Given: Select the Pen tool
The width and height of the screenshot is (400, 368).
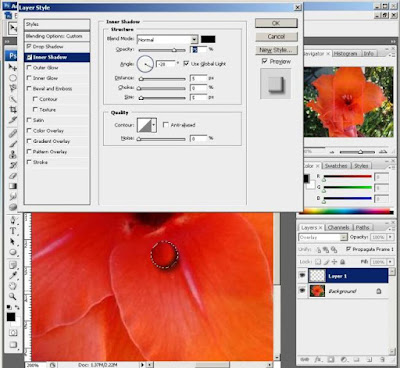Looking at the screenshot, I should pos(13,220).
